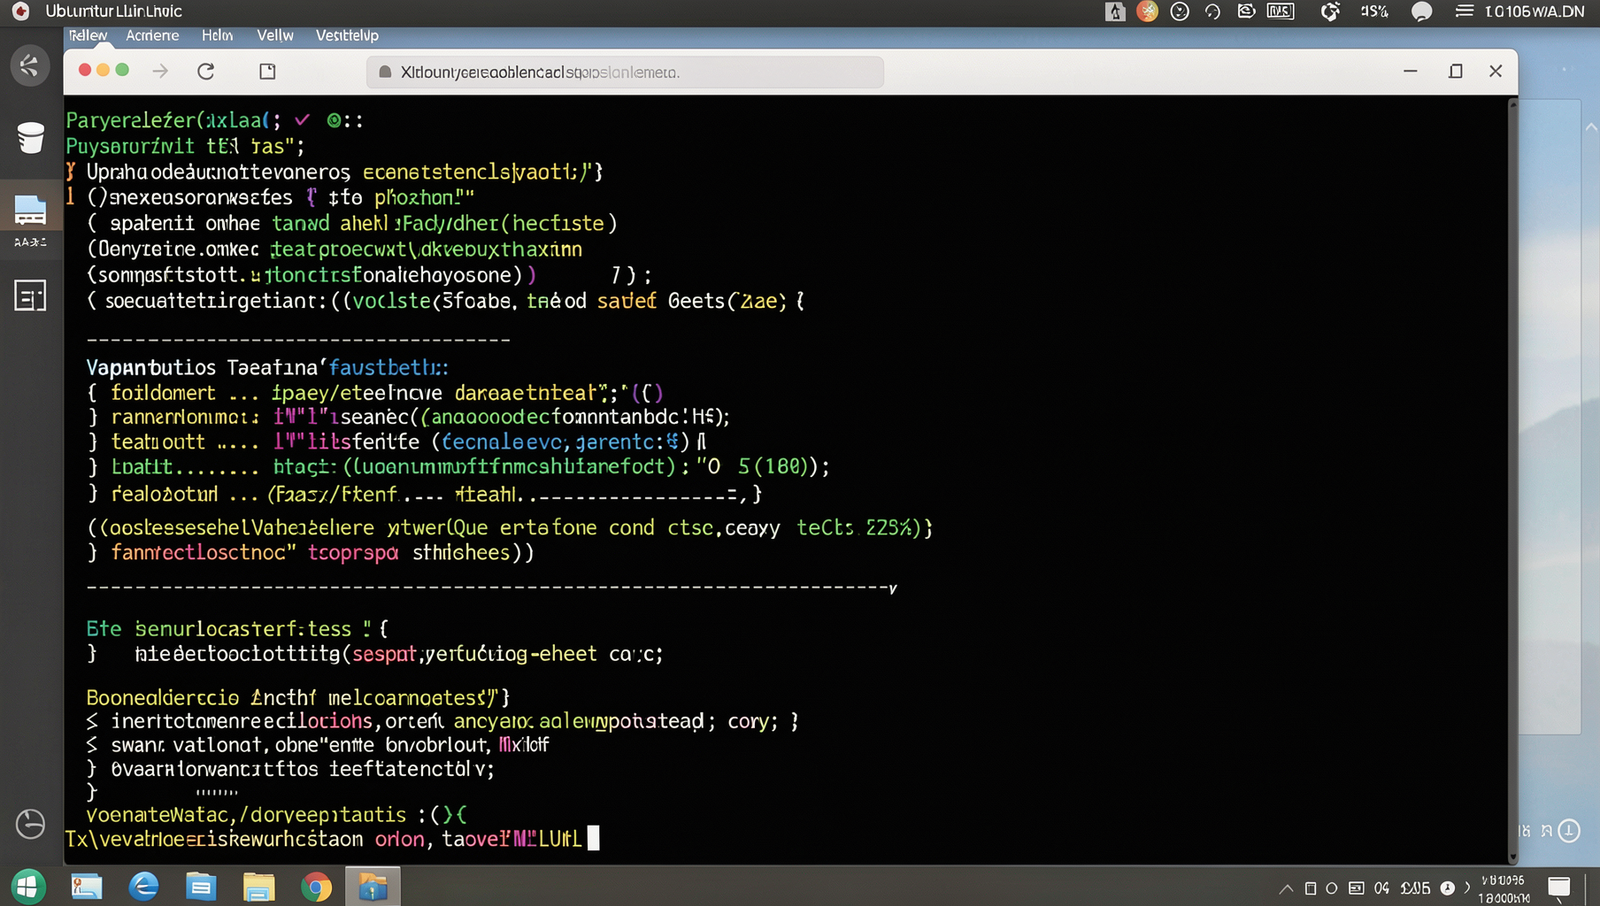The image size is (1600, 906).
Task: Click the yellow window dot button
Action: click(103, 70)
